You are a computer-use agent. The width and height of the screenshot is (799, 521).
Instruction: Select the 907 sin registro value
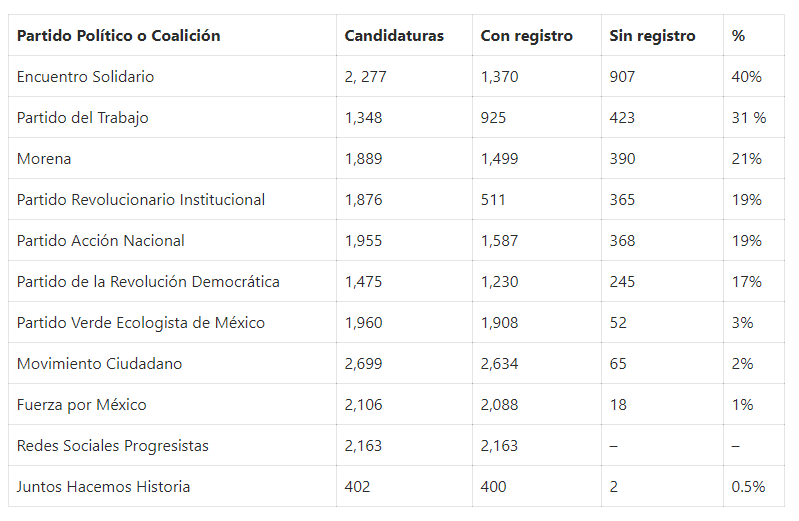pos(622,77)
